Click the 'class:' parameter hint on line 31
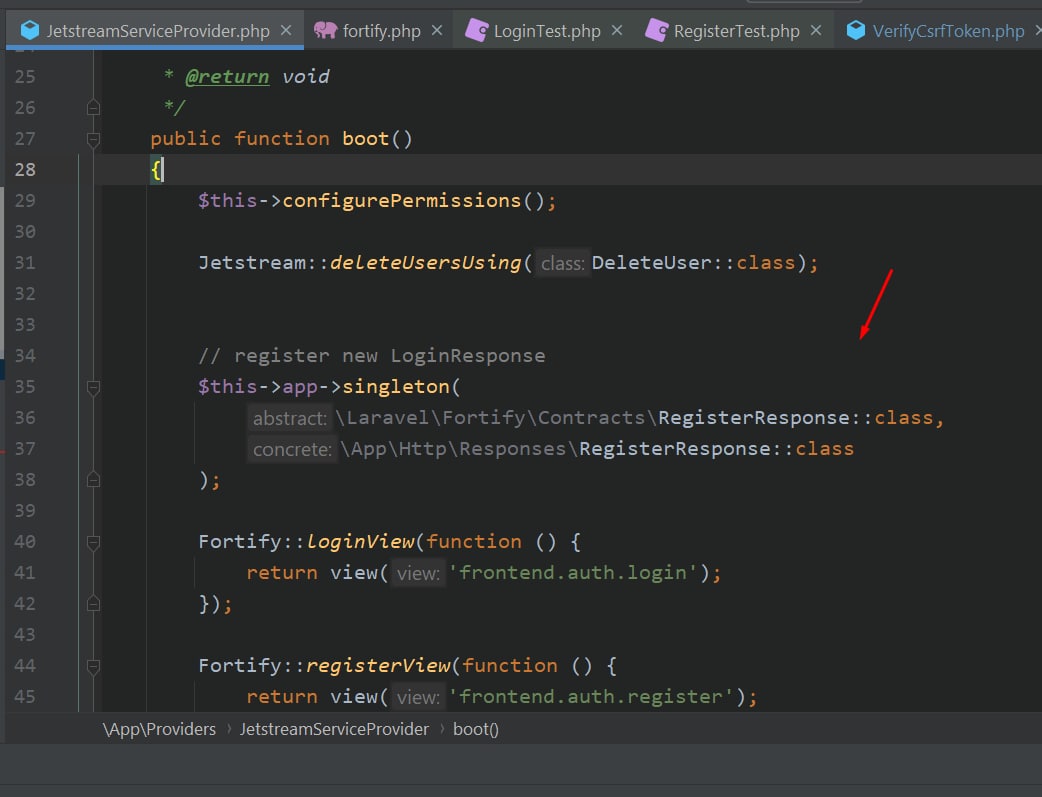 [x=562, y=263]
